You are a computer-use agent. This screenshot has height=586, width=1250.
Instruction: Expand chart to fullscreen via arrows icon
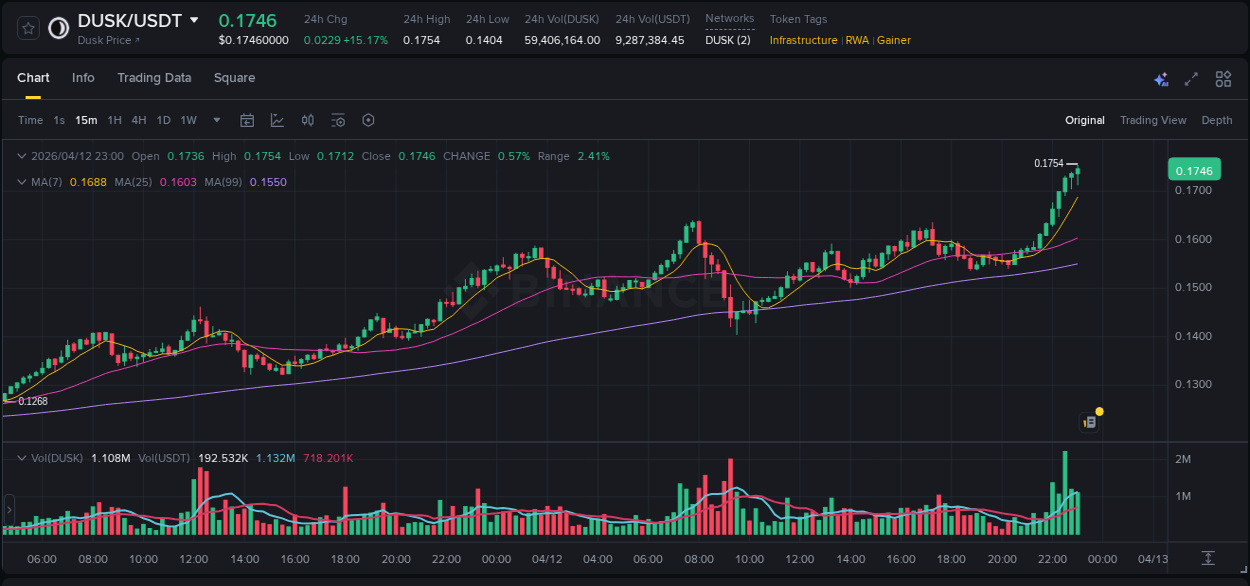coord(1190,78)
